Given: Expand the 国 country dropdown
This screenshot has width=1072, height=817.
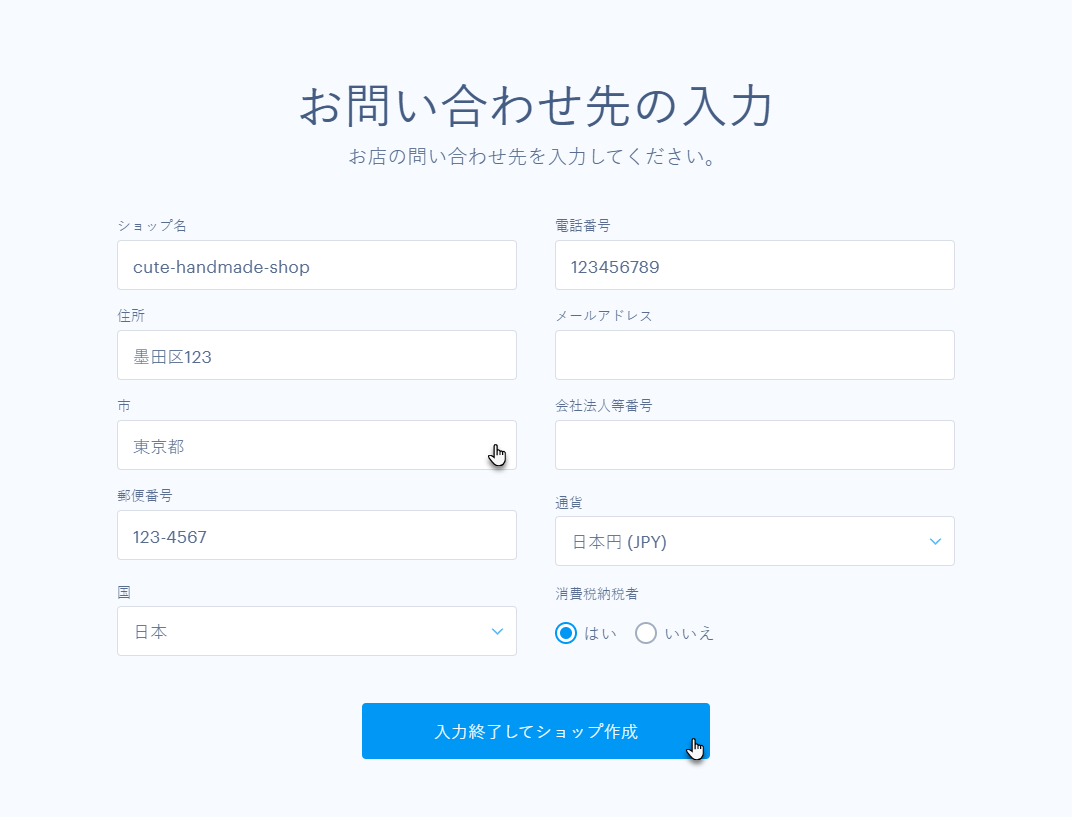Looking at the screenshot, I should click(x=497, y=631).
